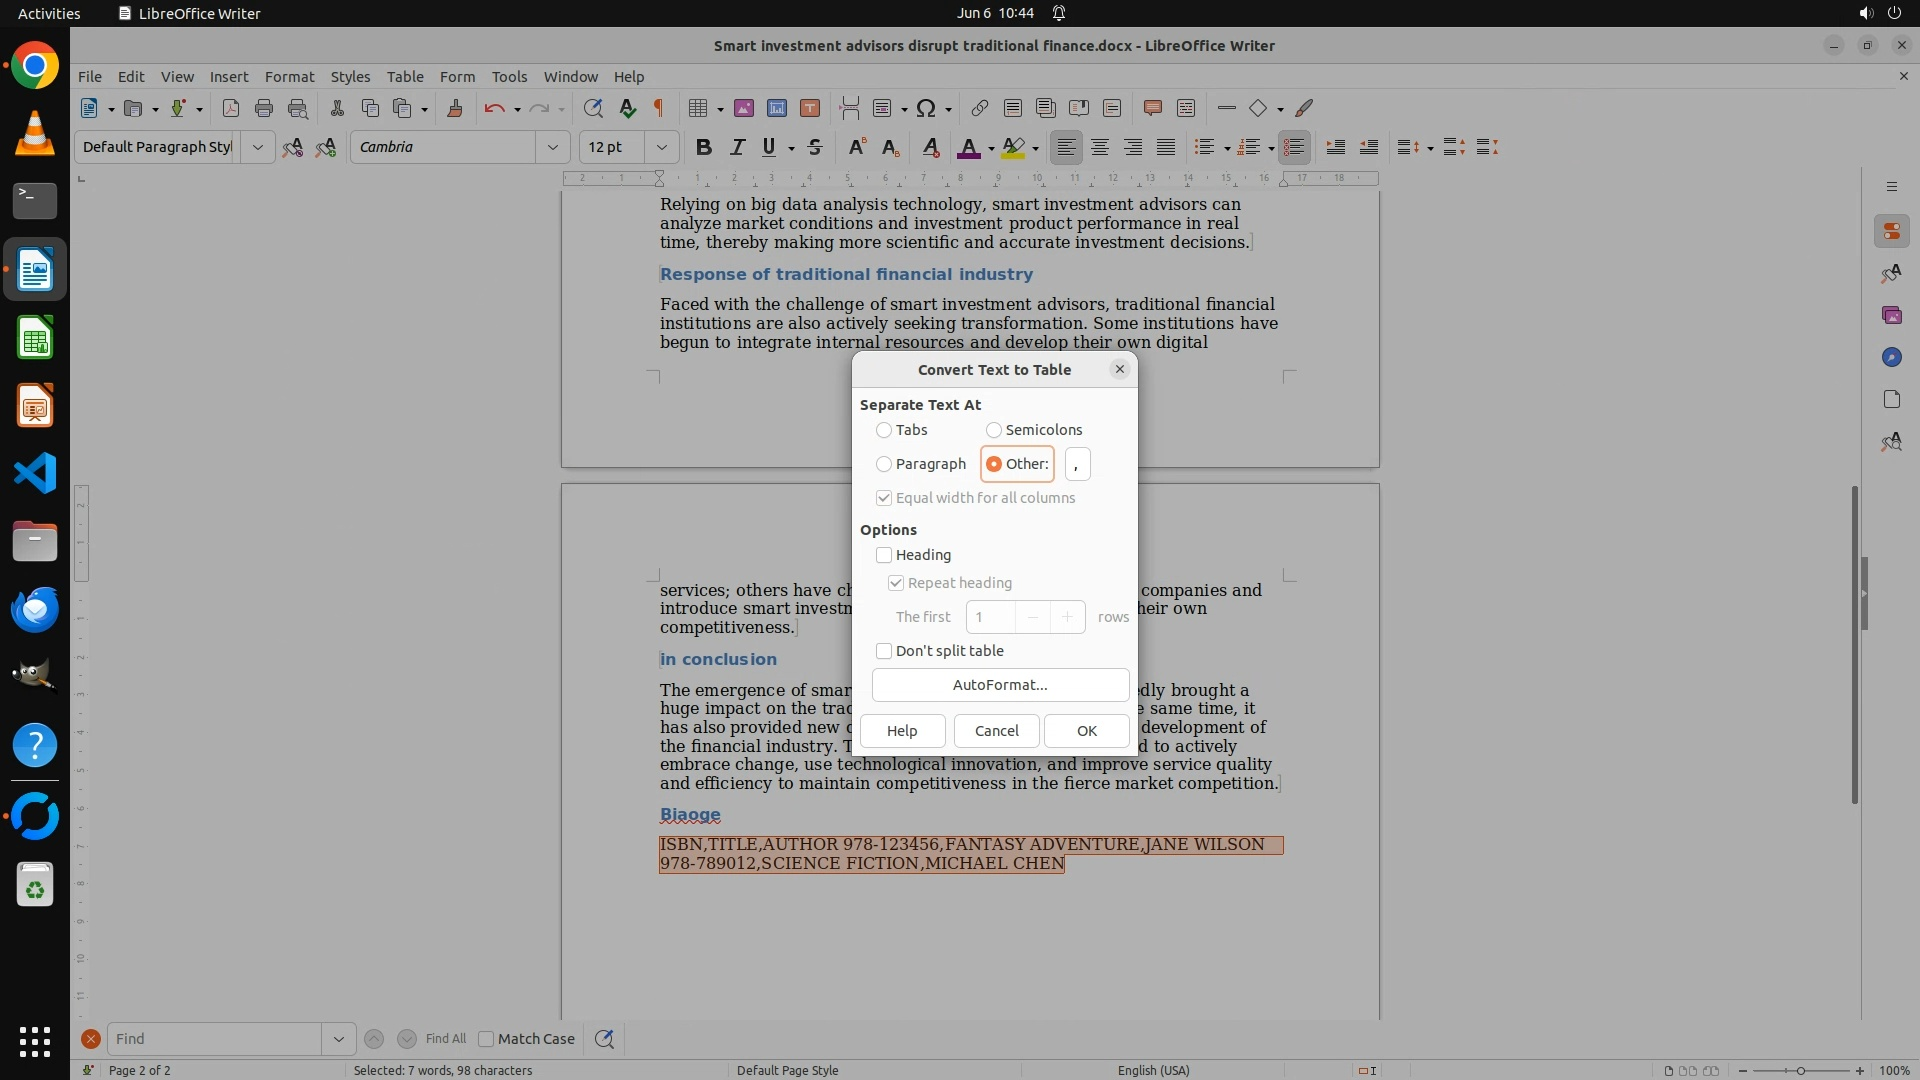Expand the paragraph style dropdown

(x=257, y=147)
